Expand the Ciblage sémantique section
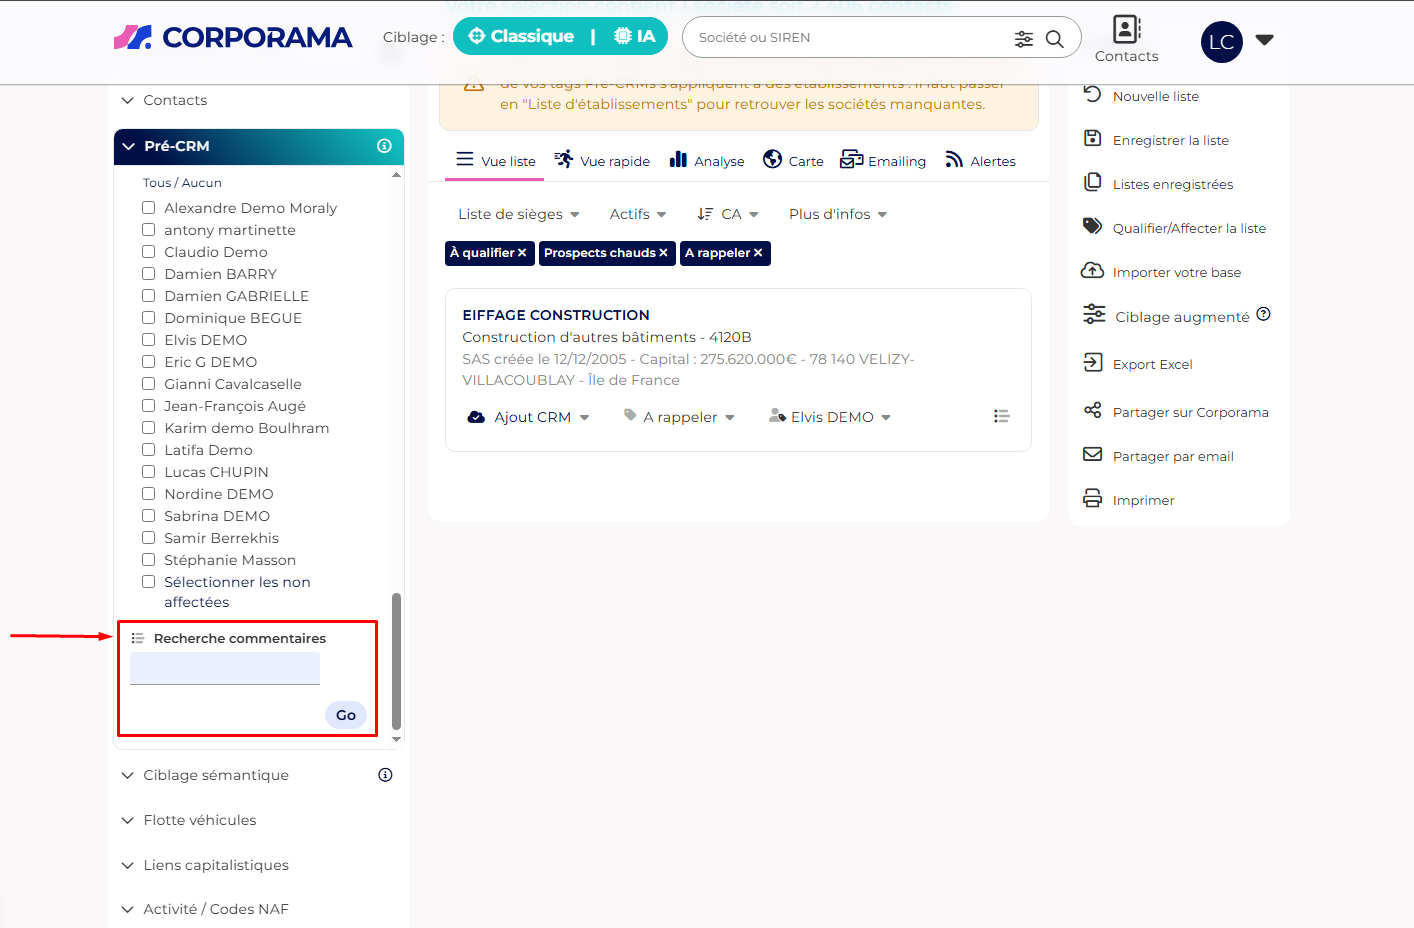The width and height of the screenshot is (1414, 928). pos(215,775)
